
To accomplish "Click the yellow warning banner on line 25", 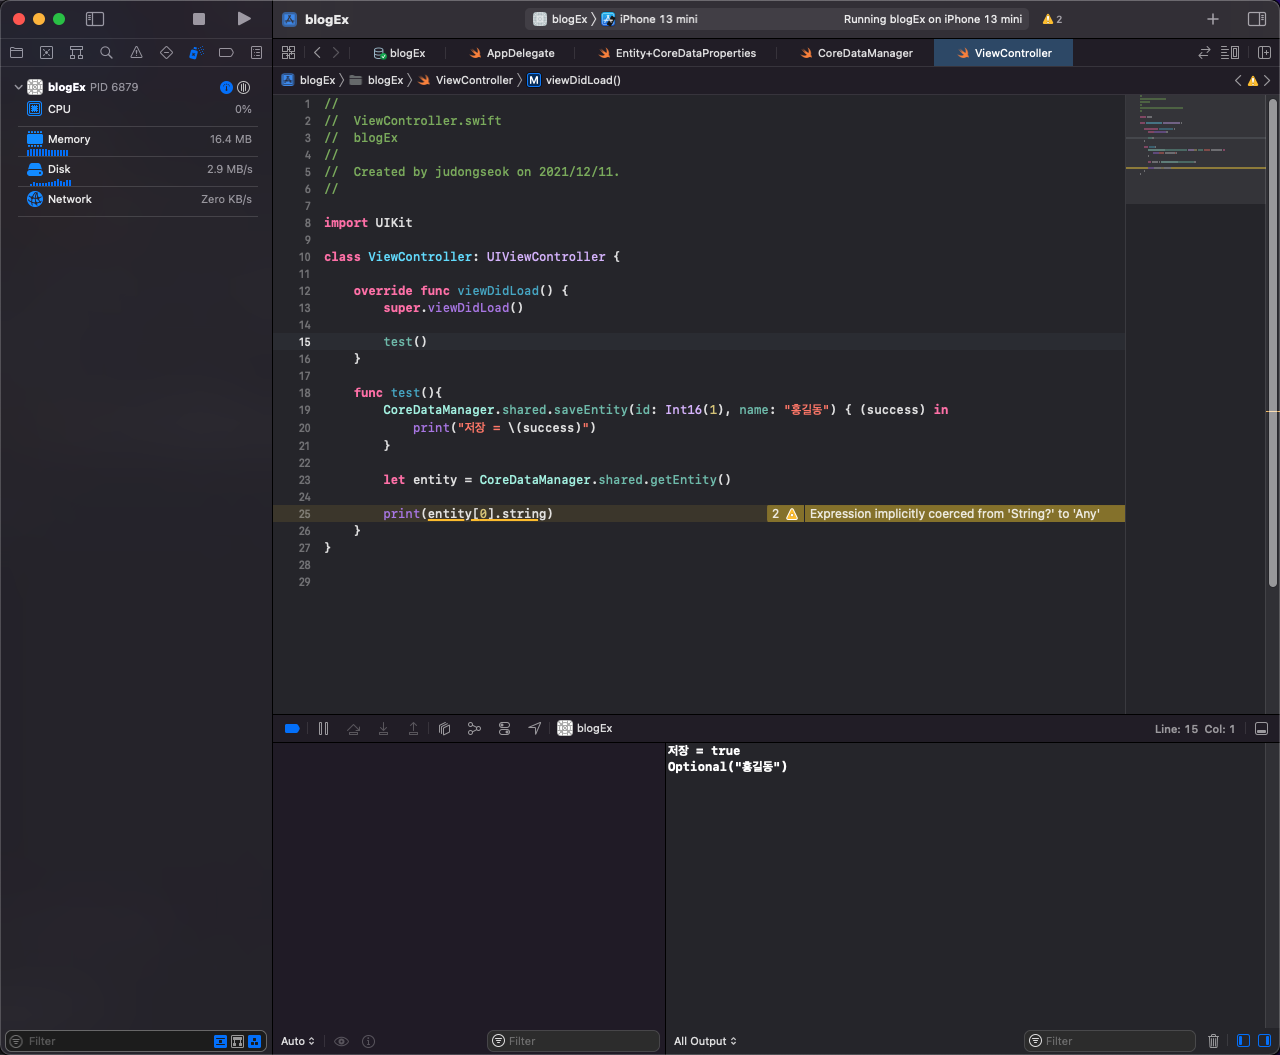I will pos(953,514).
